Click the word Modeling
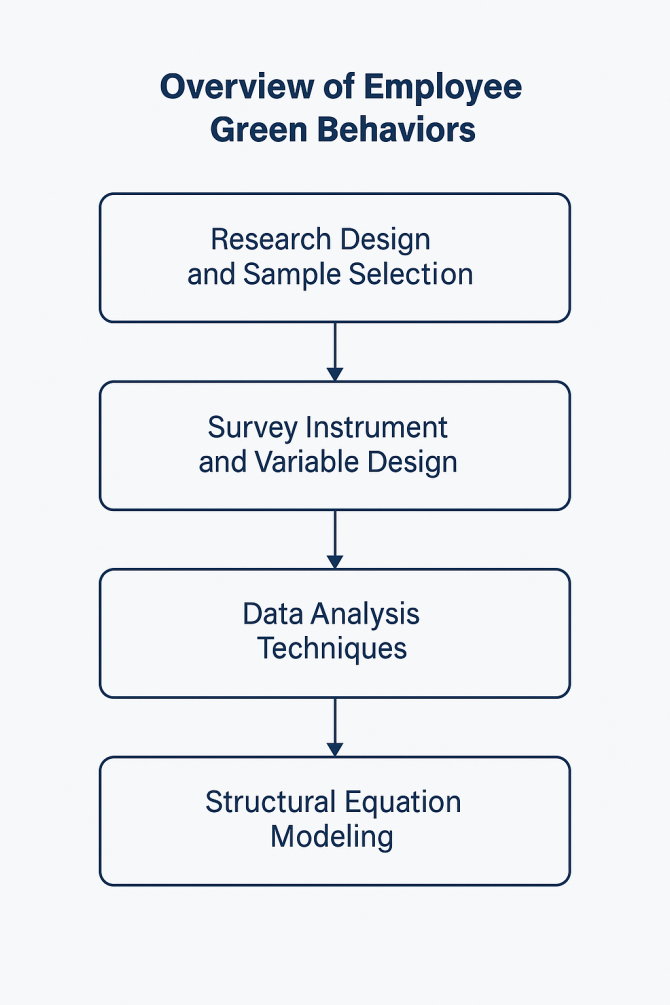This screenshot has height=1005, width=670. click(x=332, y=837)
